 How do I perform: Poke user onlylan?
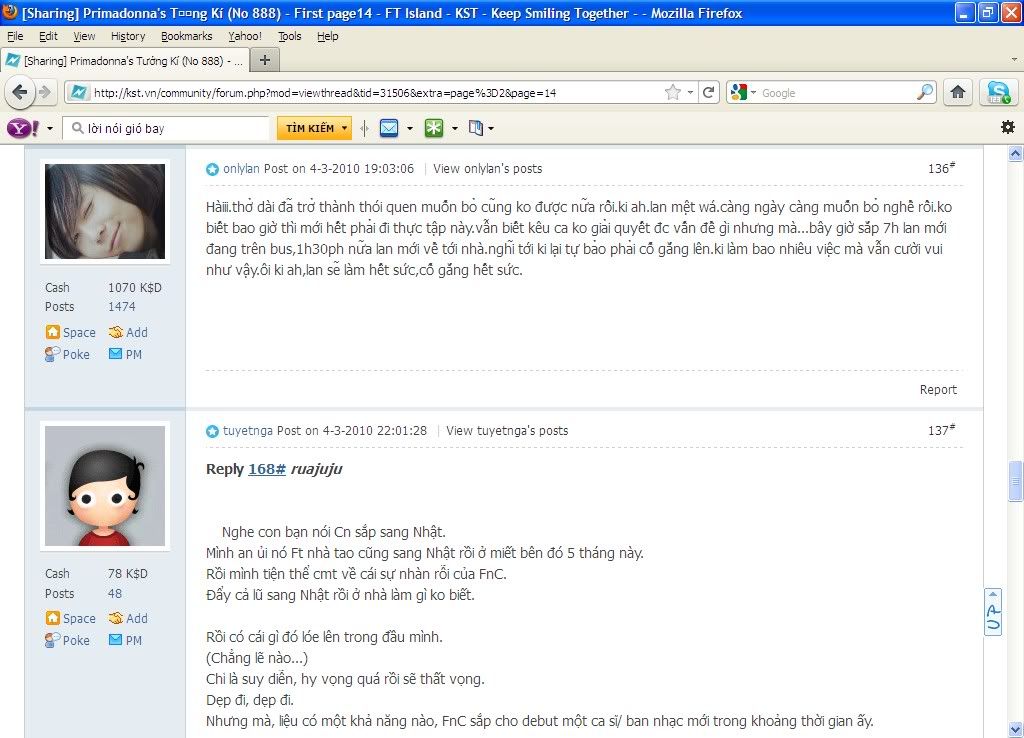pyautogui.click(x=67, y=354)
